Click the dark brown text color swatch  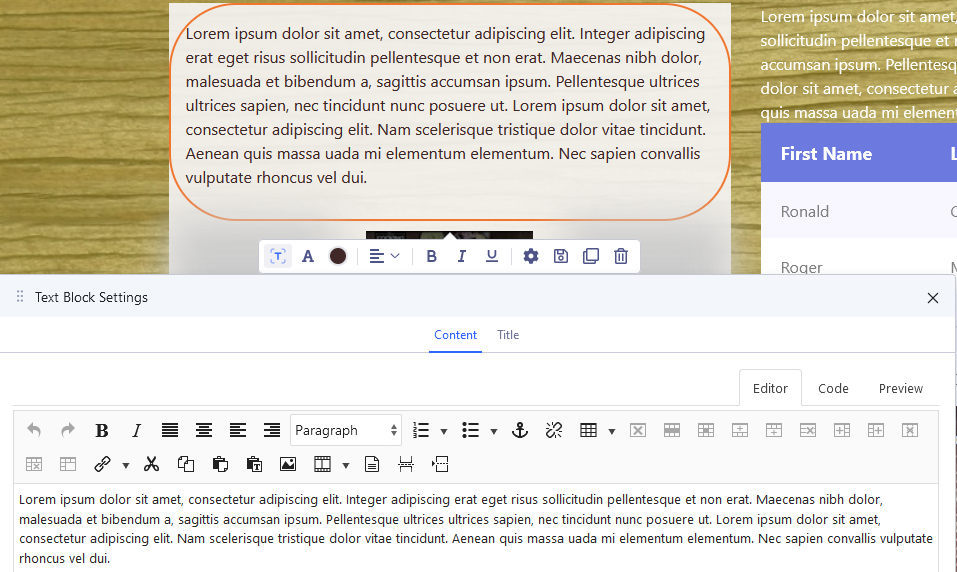(x=338, y=257)
